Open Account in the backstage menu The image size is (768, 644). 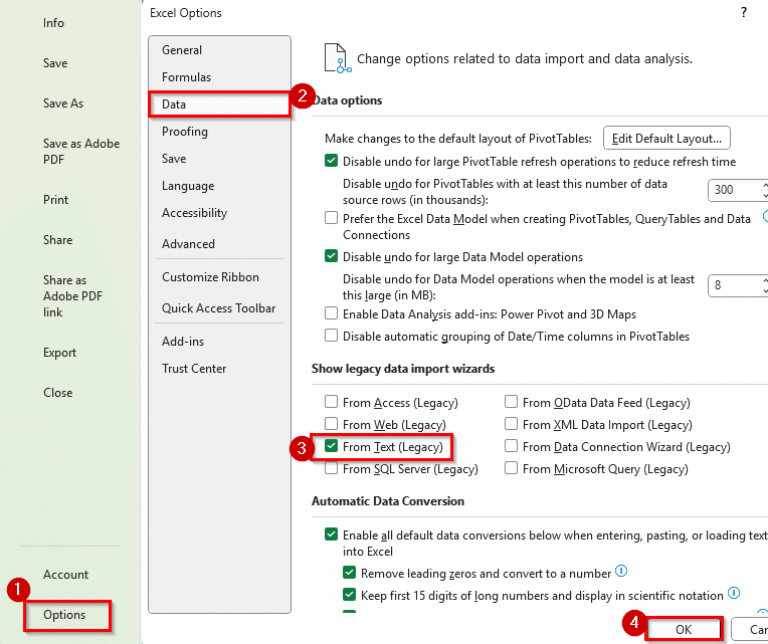click(x=66, y=574)
